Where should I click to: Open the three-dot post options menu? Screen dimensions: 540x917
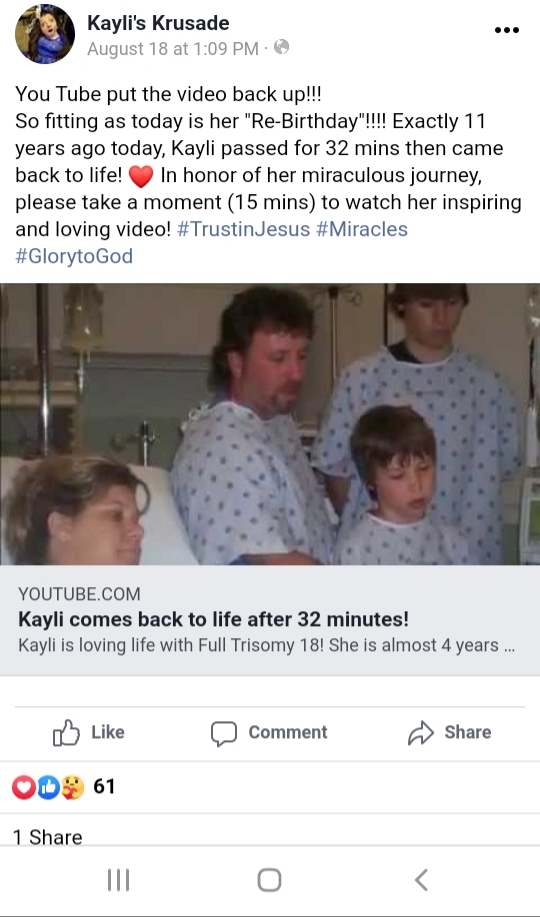tap(507, 30)
